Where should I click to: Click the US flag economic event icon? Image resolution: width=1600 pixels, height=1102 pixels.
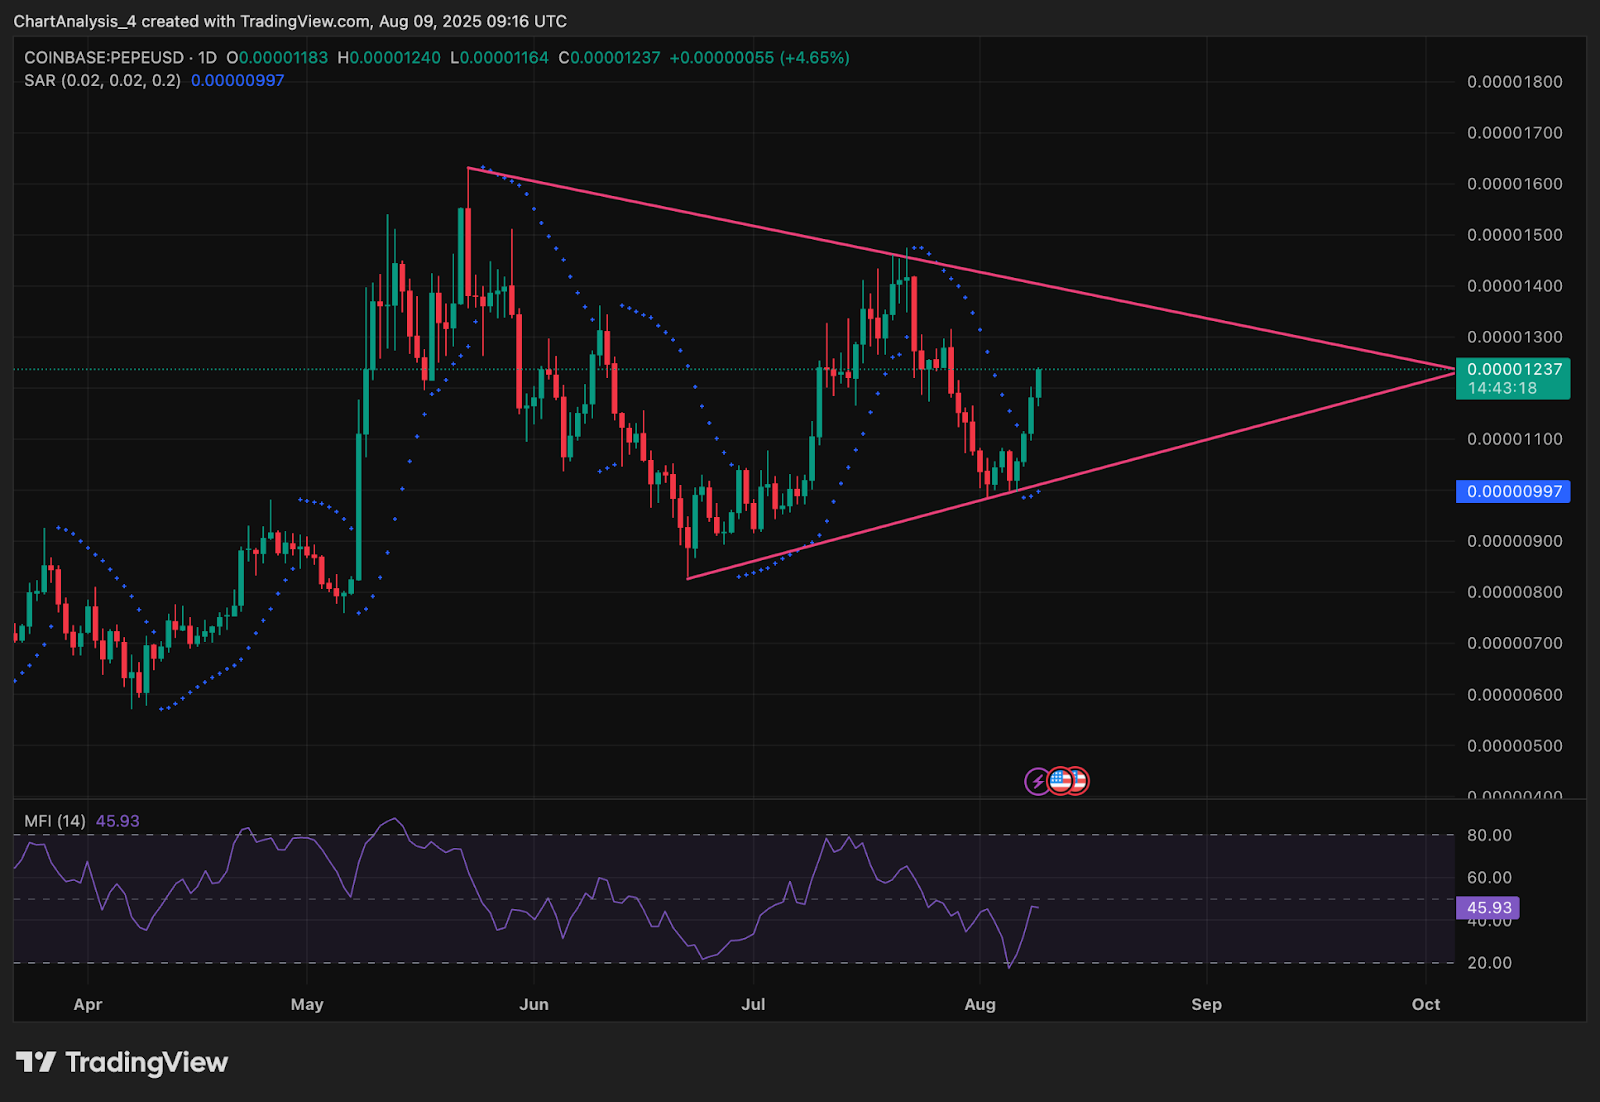coord(1061,781)
